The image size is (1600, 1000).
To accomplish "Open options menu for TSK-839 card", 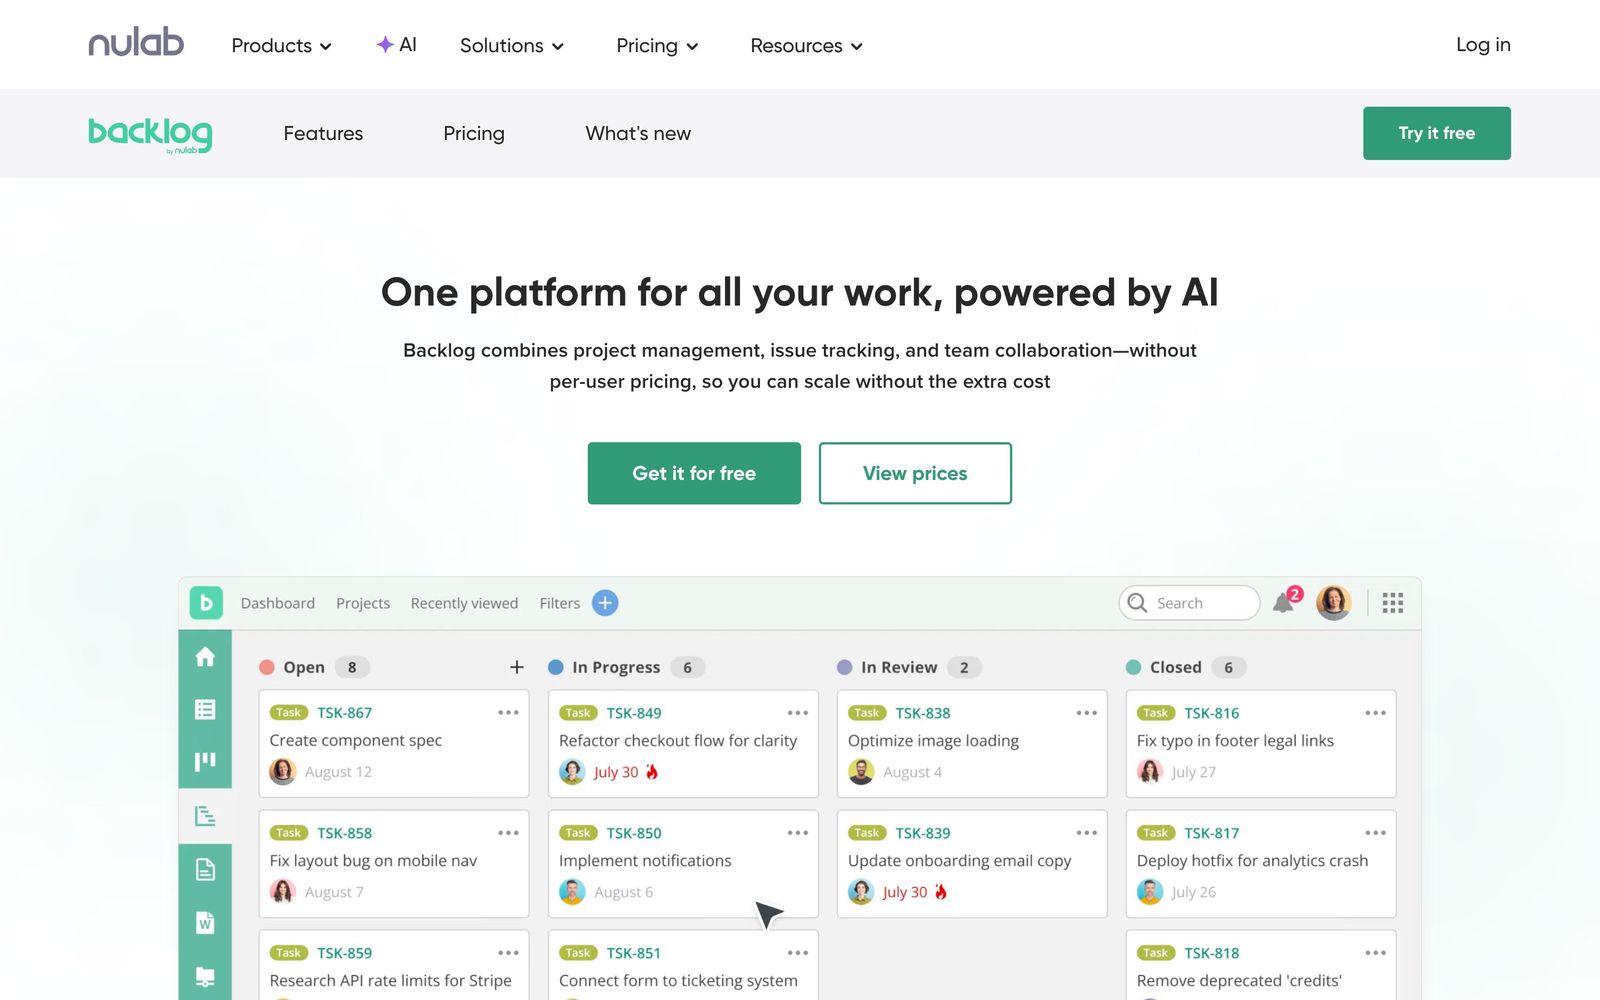I will (1086, 833).
